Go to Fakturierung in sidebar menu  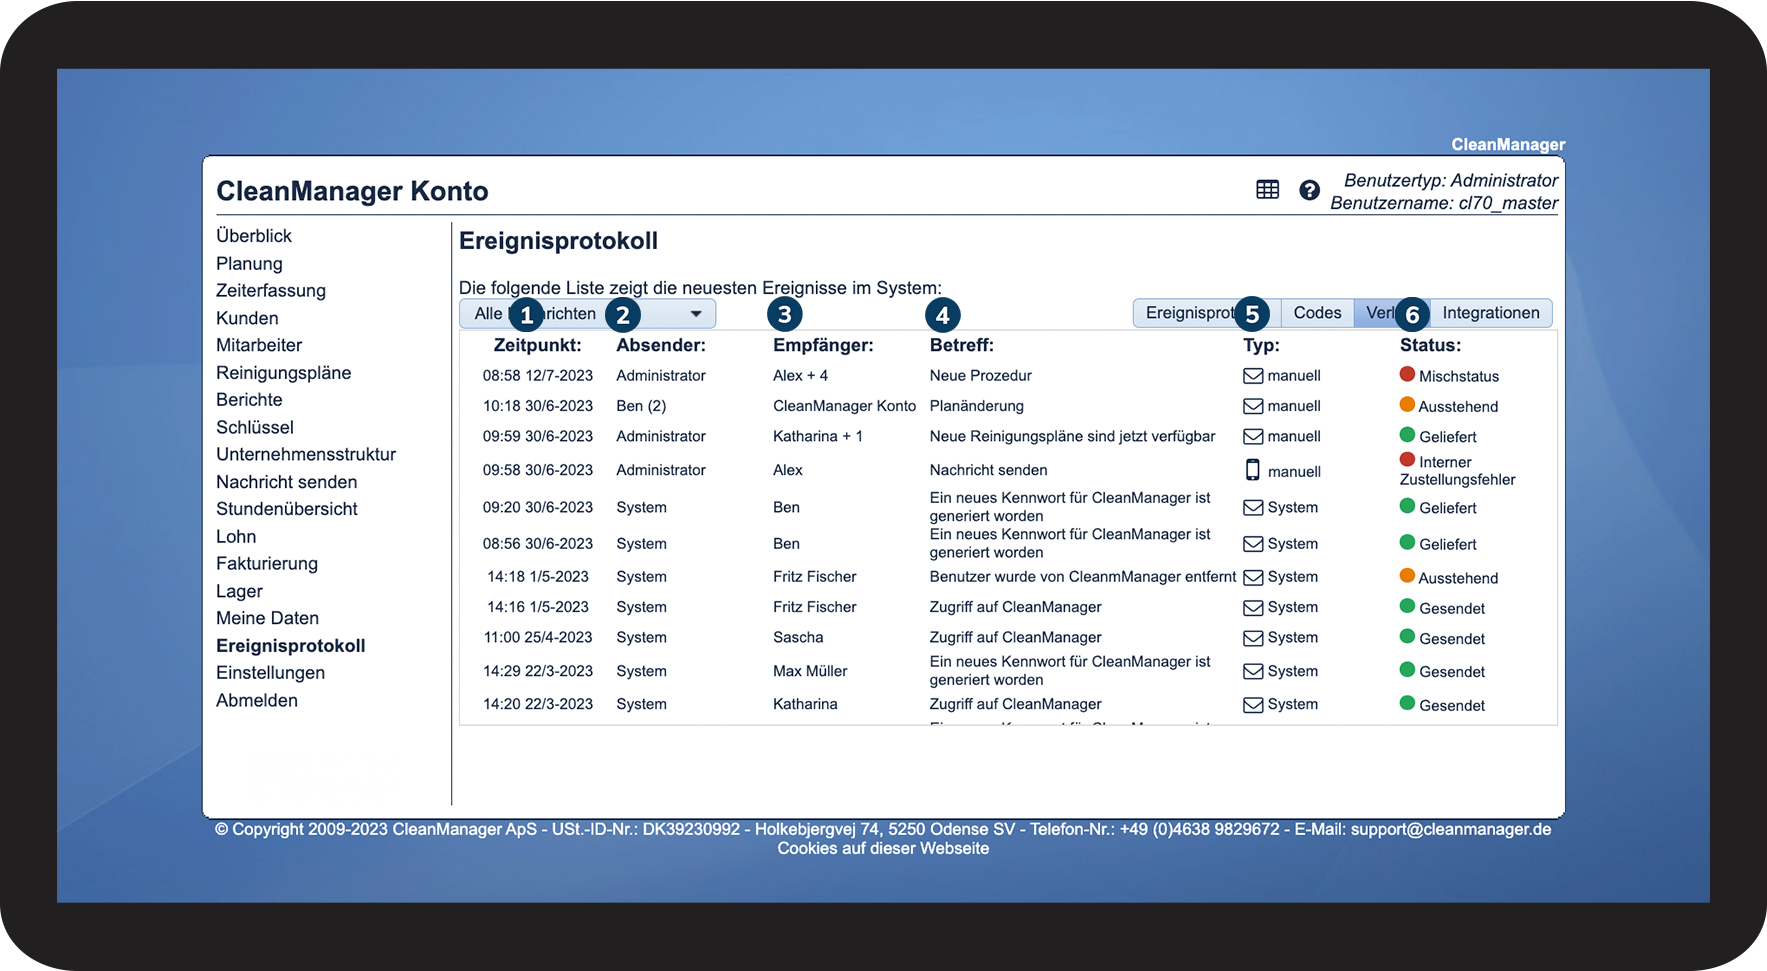[267, 563]
